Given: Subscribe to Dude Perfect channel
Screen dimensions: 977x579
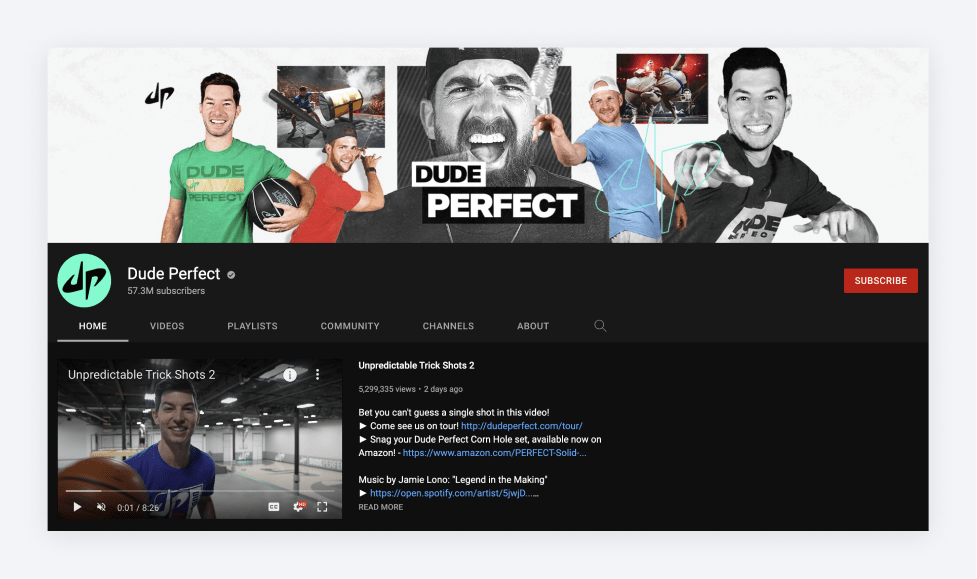Looking at the screenshot, I should click(x=880, y=280).
